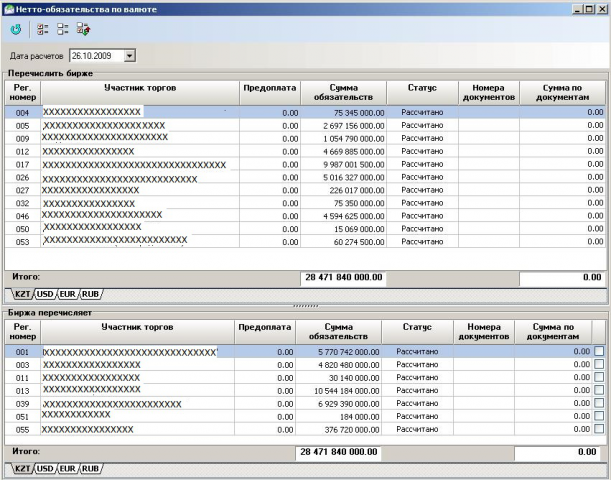Click amount 9 987 001 500.00 in row 017
This screenshot has width=611, height=480.
click(353, 164)
